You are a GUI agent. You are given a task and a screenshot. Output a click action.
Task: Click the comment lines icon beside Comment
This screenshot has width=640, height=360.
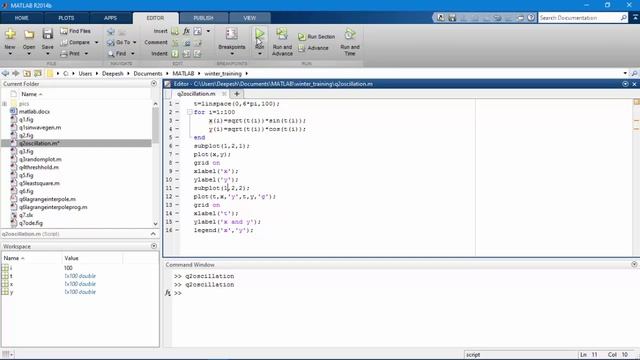(x=175, y=42)
